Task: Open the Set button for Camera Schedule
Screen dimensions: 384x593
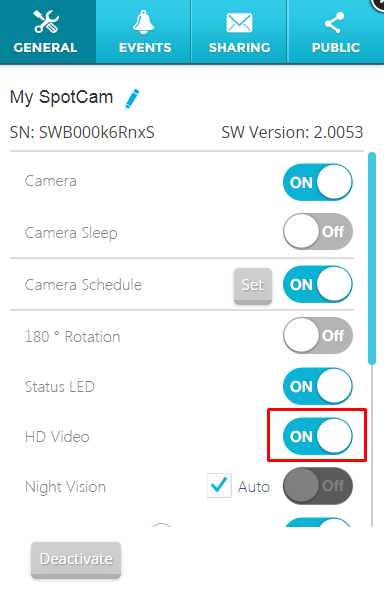Action: [x=253, y=286]
